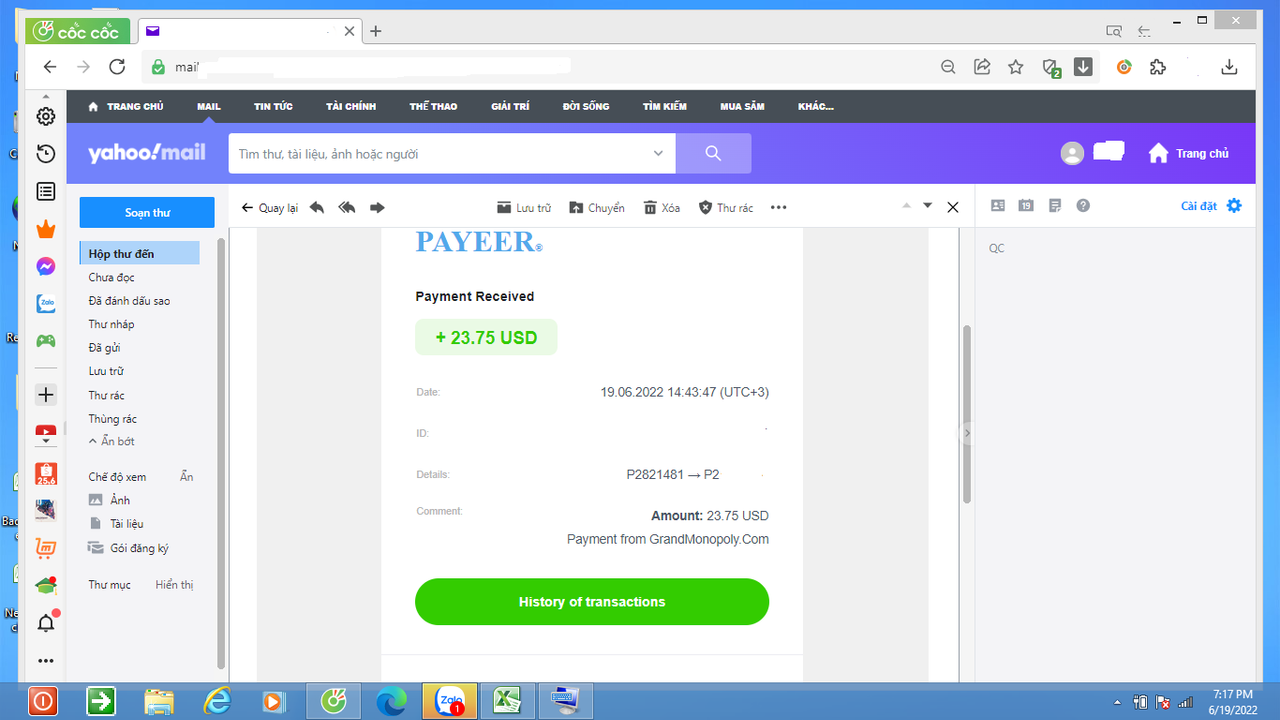Open Zalo from the browser sidebar
The width and height of the screenshot is (1280, 720).
(x=45, y=303)
